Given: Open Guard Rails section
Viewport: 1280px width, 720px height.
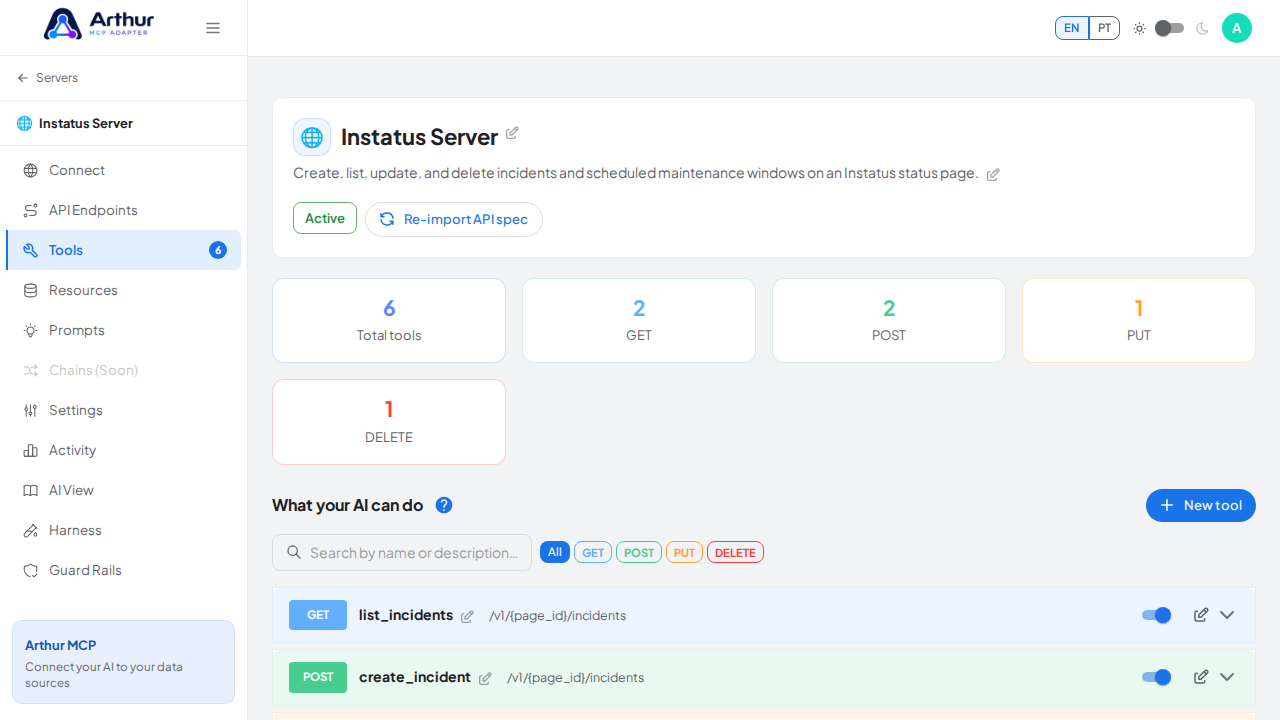Looking at the screenshot, I should click(x=123, y=570).
